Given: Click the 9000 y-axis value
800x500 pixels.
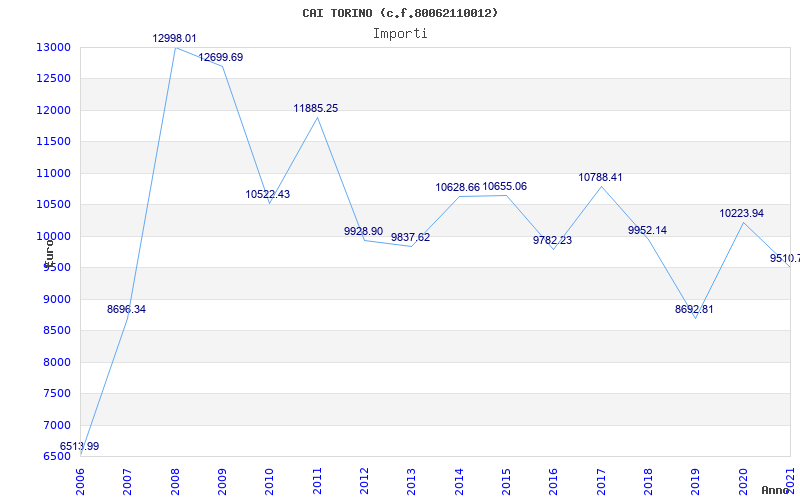Looking at the screenshot, I should tap(56, 299).
